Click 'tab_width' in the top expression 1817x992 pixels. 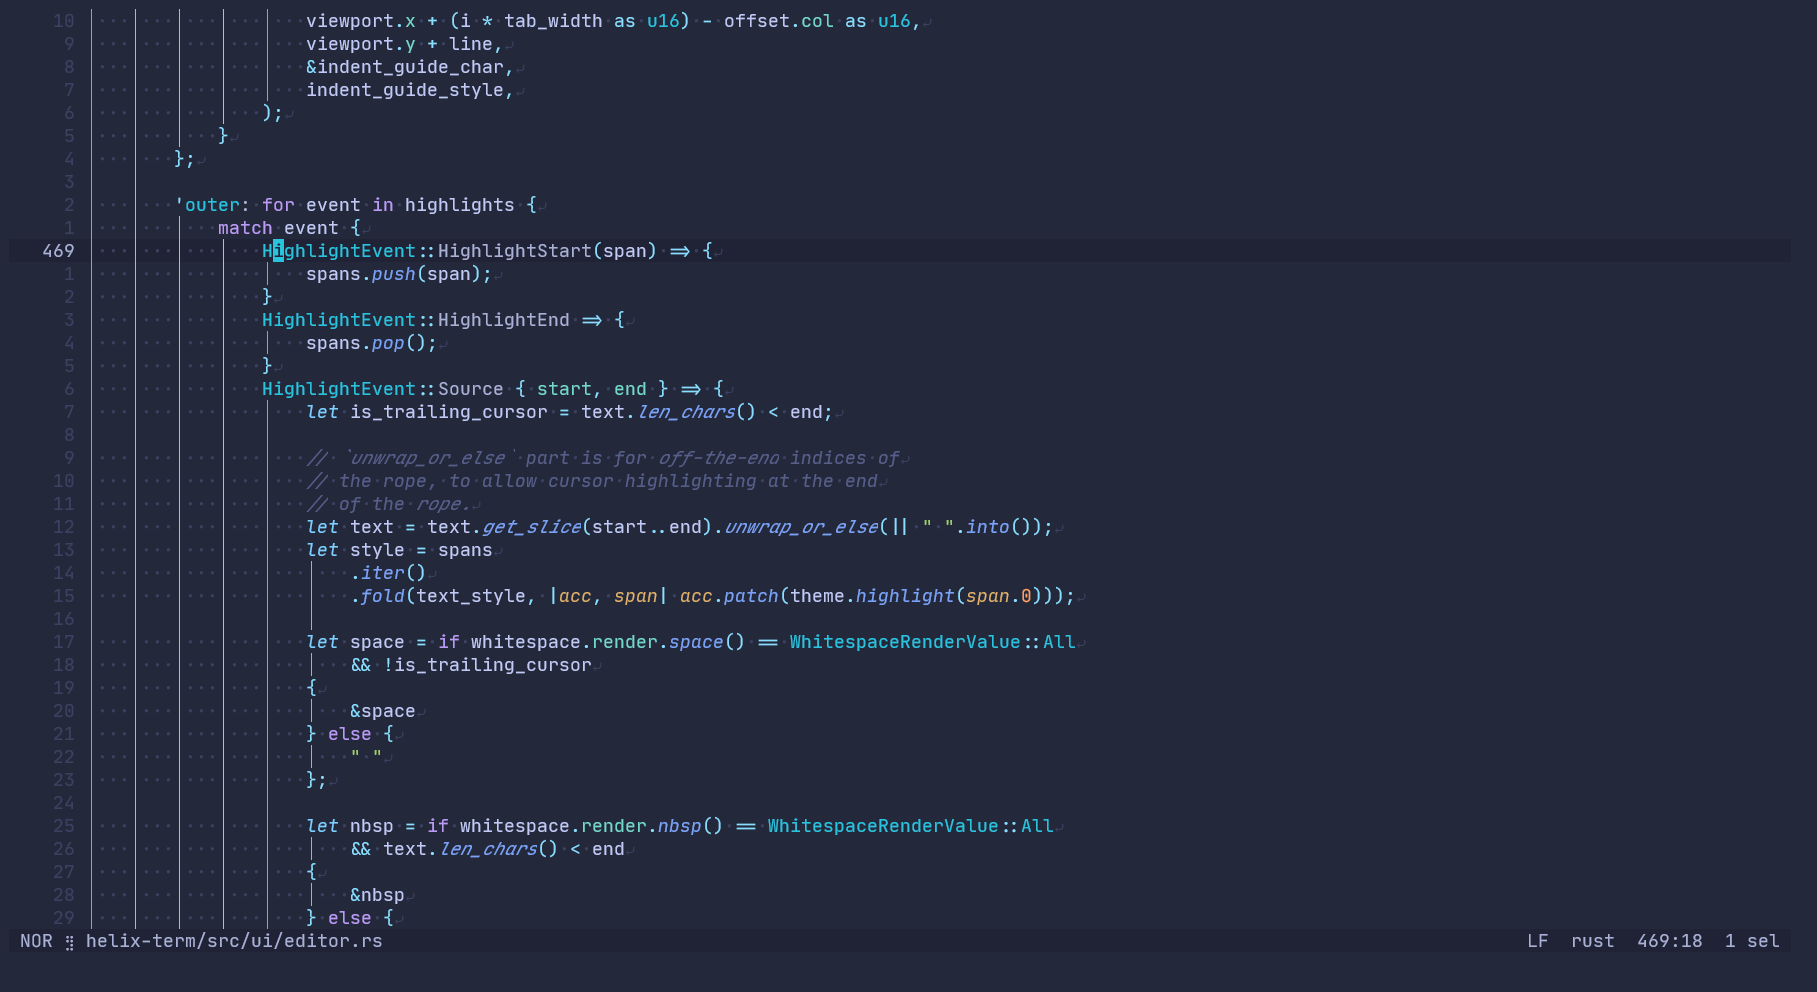[553, 21]
